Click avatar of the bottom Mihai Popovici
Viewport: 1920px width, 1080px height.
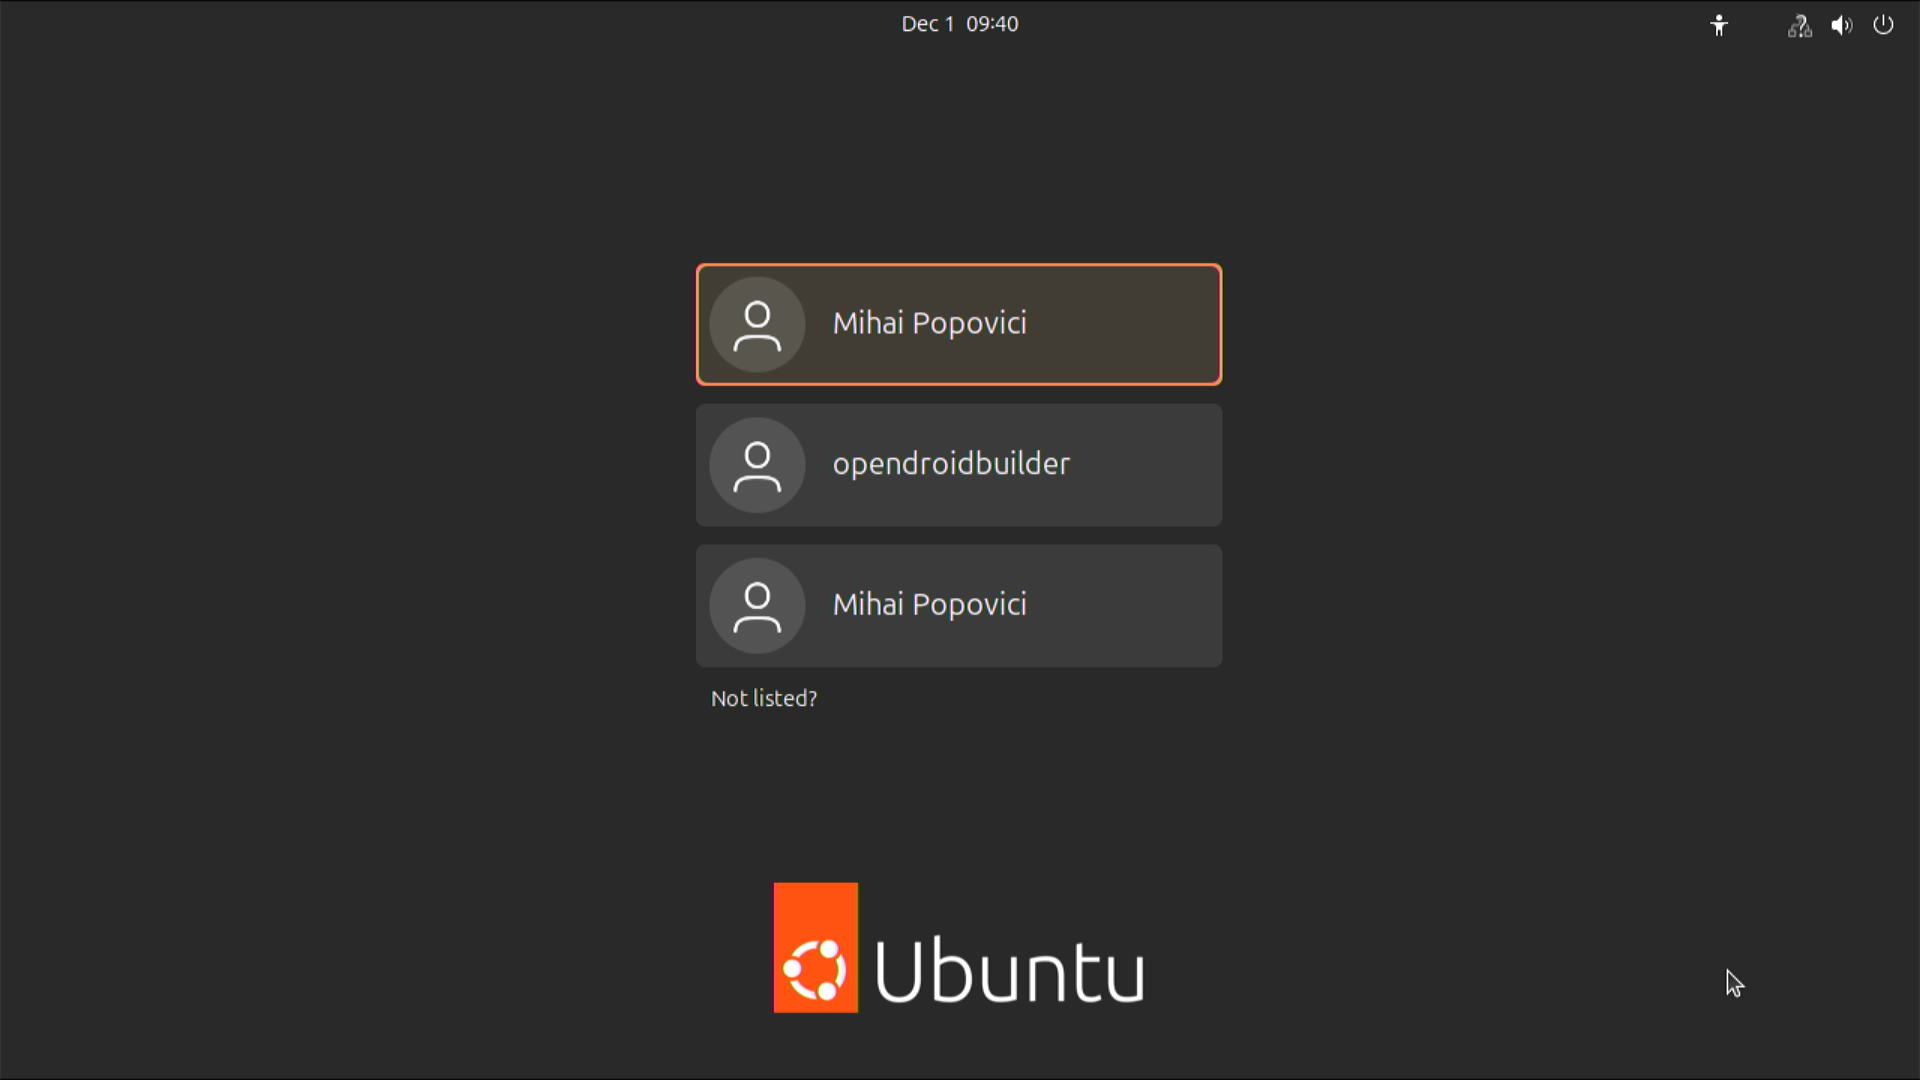pos(757,606)
